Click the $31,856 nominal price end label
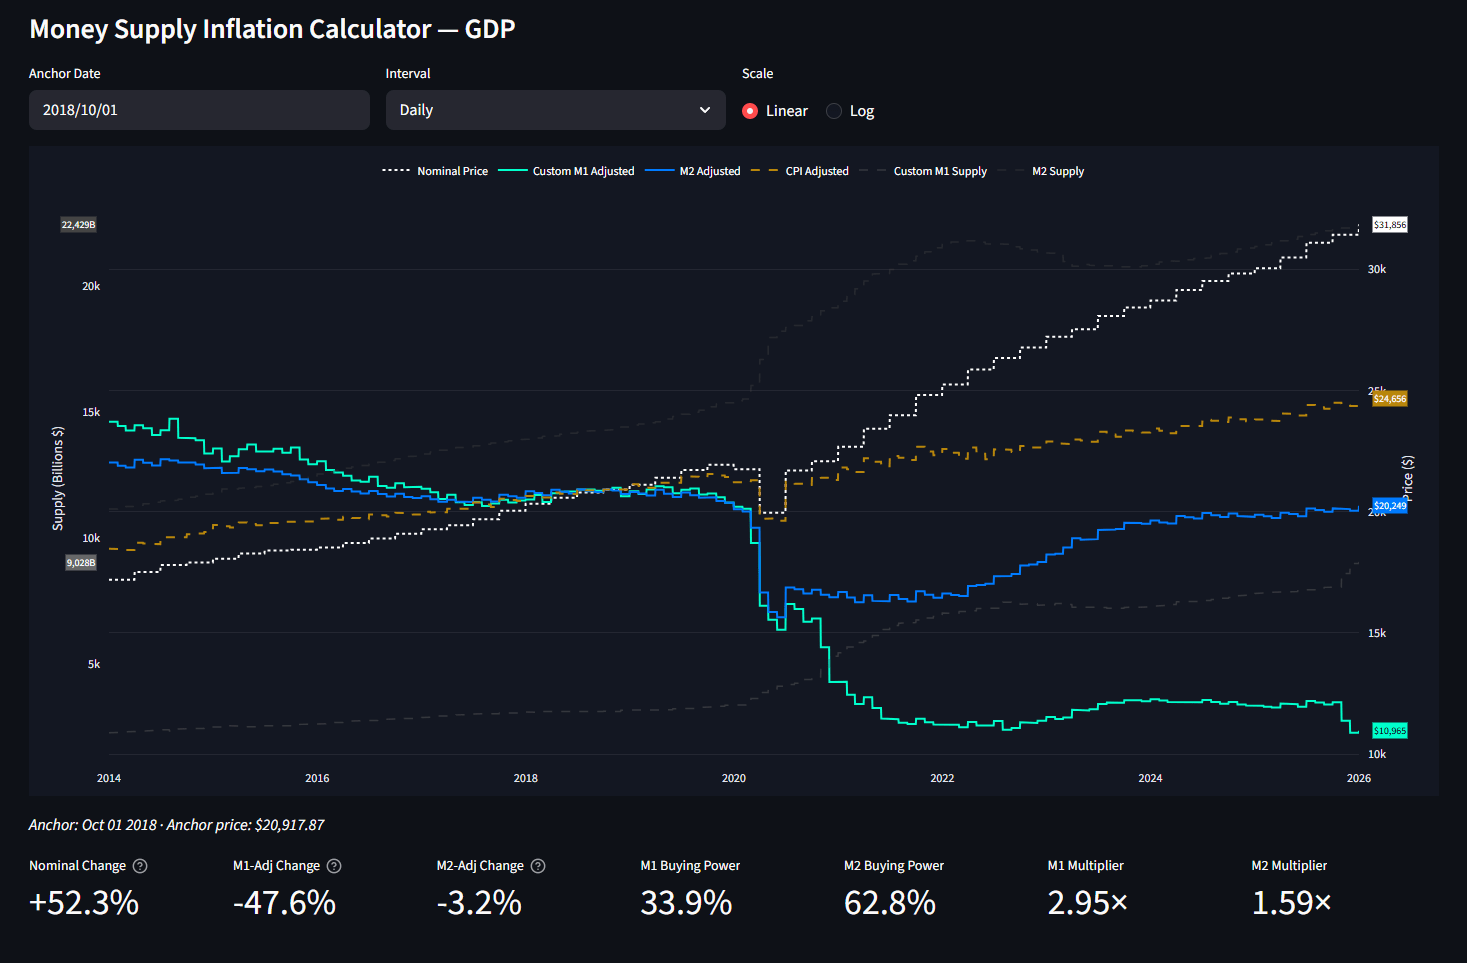The width and height of the screenshot is (1467, 963). click(1390, 225)
